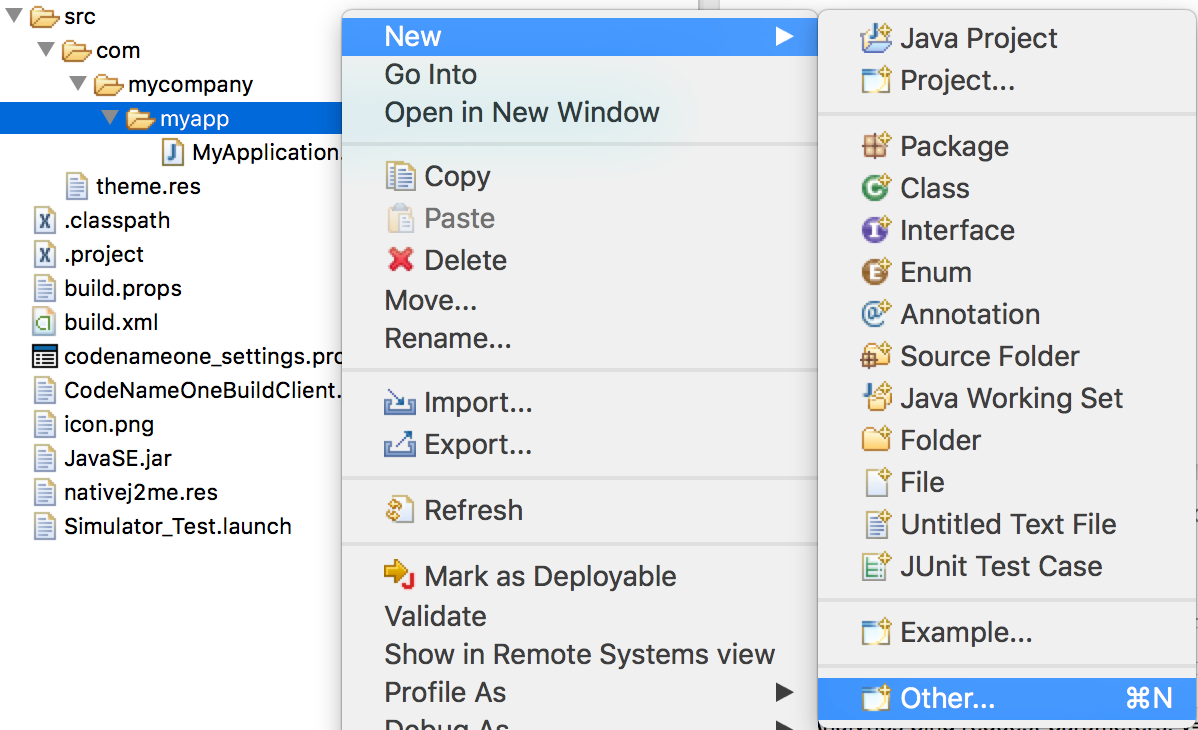Collapse the src folder

(12, 16)
